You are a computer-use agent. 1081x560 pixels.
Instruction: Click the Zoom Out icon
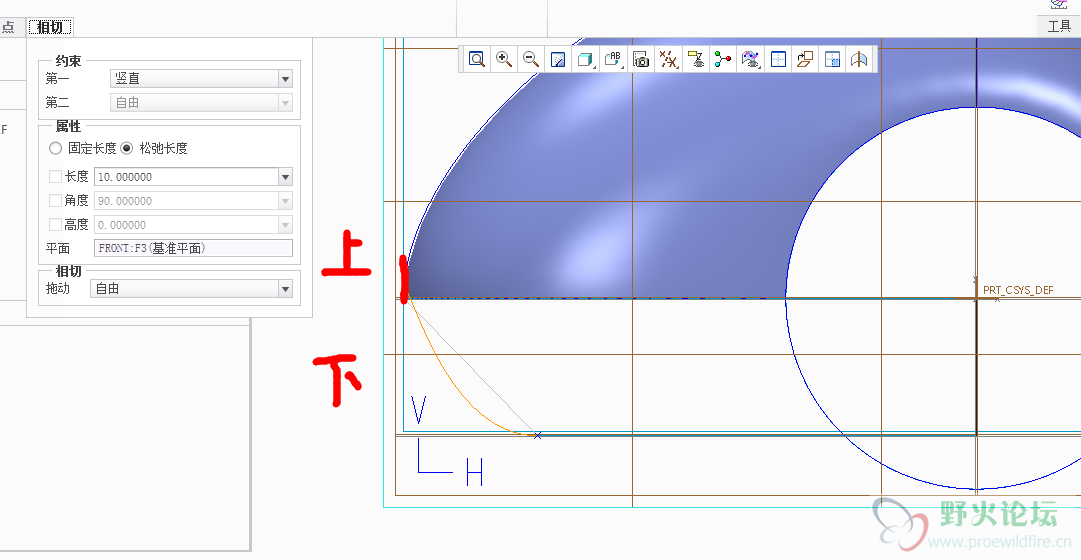(531, 60)
